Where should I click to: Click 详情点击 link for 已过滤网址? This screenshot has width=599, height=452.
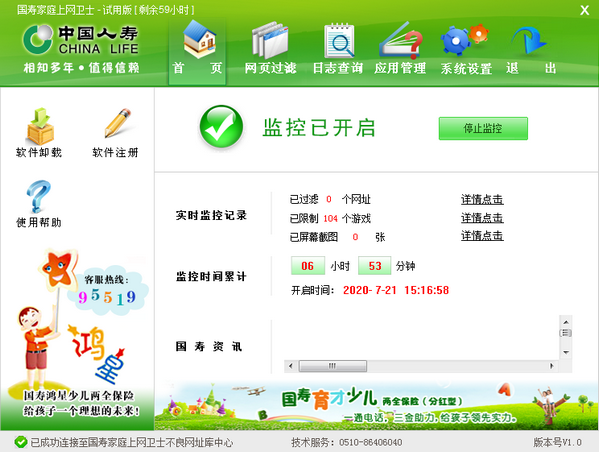pyautogui.click(x=482, y=199)
